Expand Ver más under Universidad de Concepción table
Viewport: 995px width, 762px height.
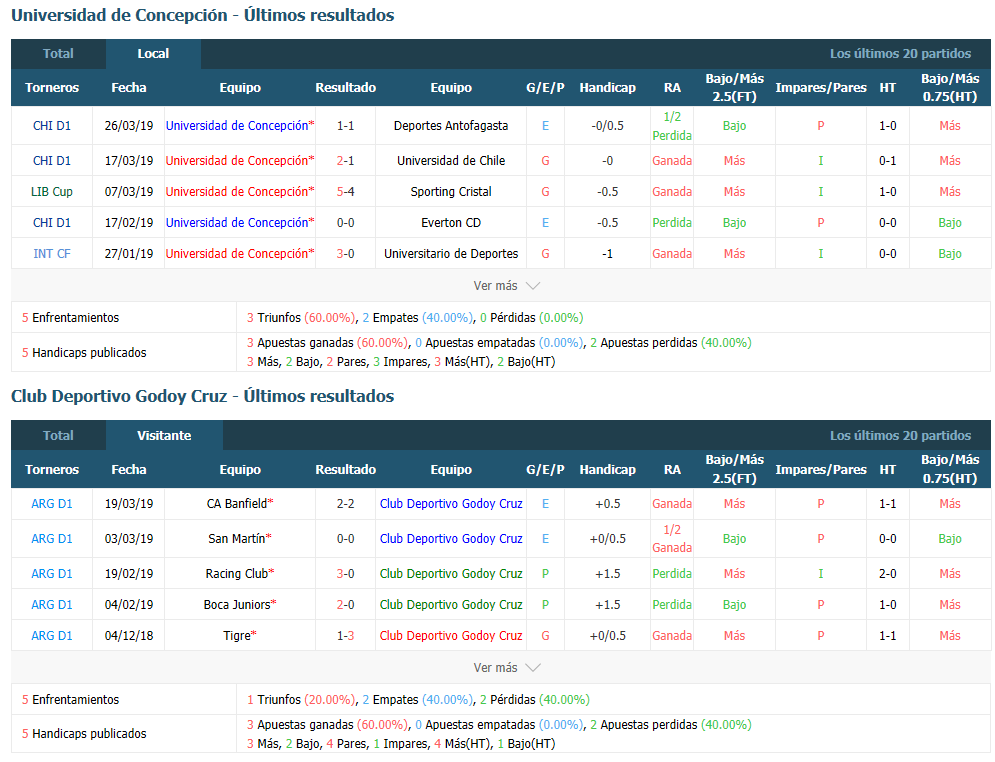pyautogui.click(x=506, y=286)
